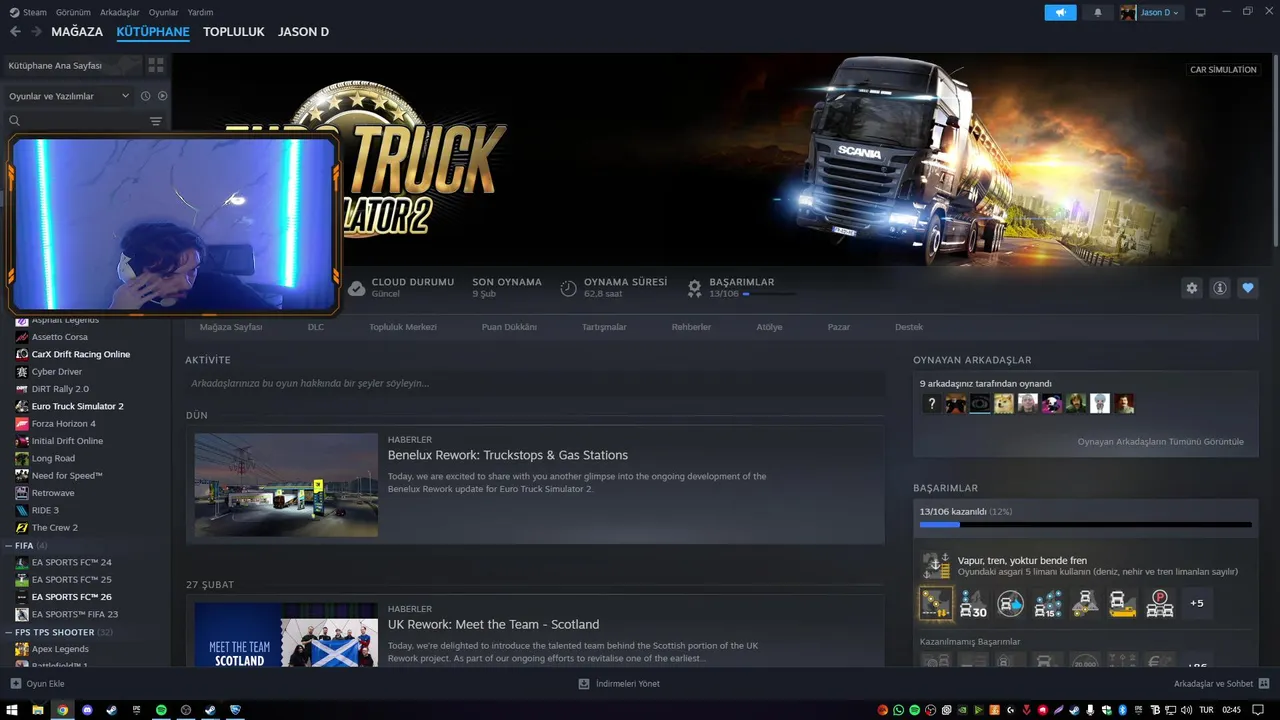Open the Oyunlar menu
Screen dimensions: 1280x720
tap(164, 12)
